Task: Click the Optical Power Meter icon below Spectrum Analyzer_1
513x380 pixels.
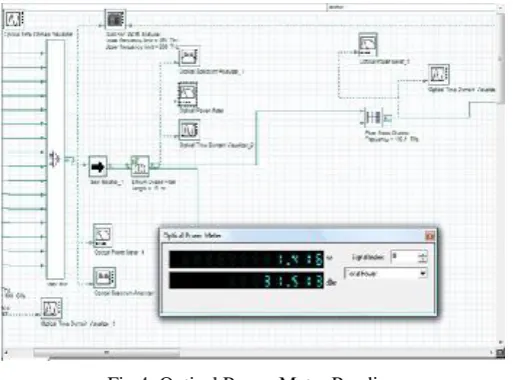Action: [x=188, y=94]
